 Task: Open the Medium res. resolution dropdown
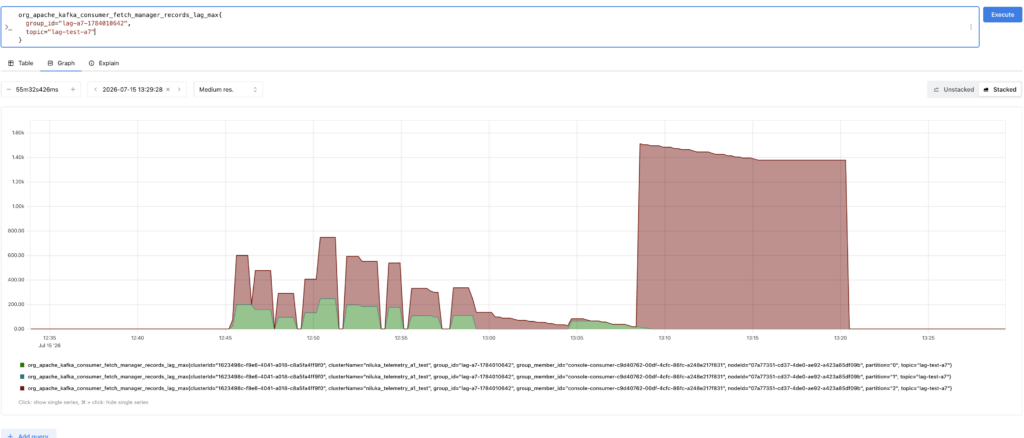click(228, 89)
